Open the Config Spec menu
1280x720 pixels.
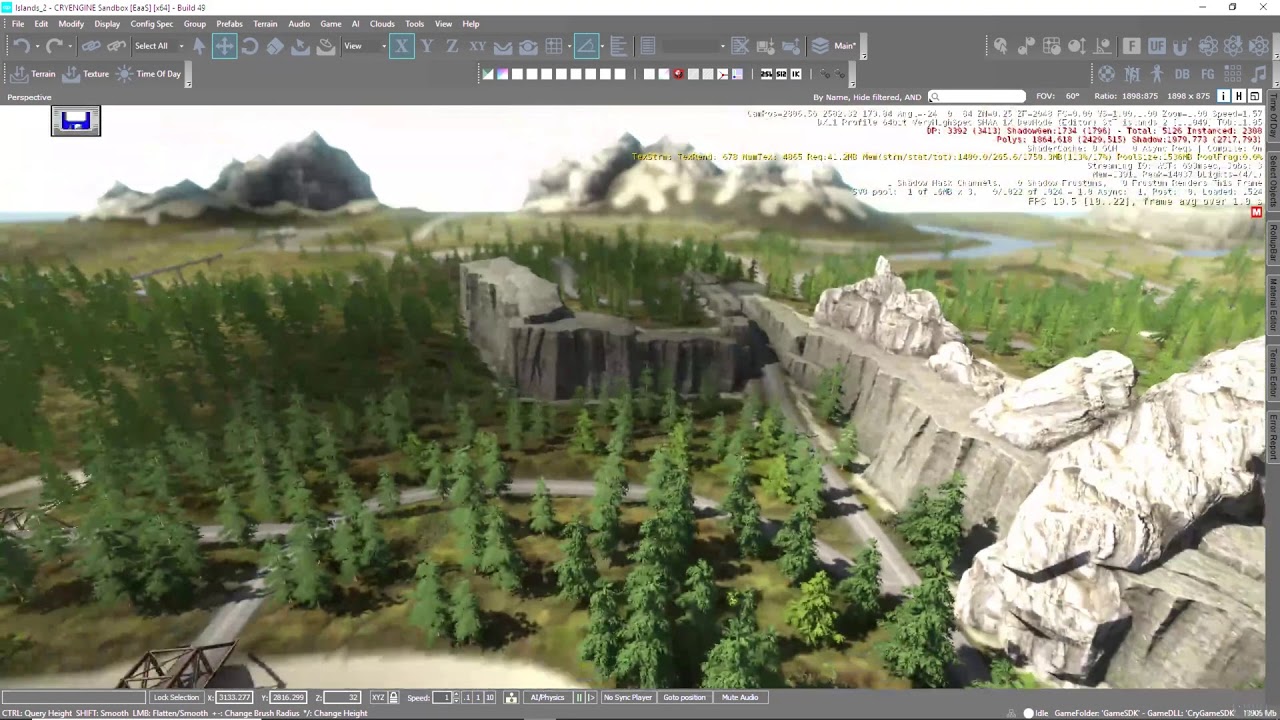[152, 23]
